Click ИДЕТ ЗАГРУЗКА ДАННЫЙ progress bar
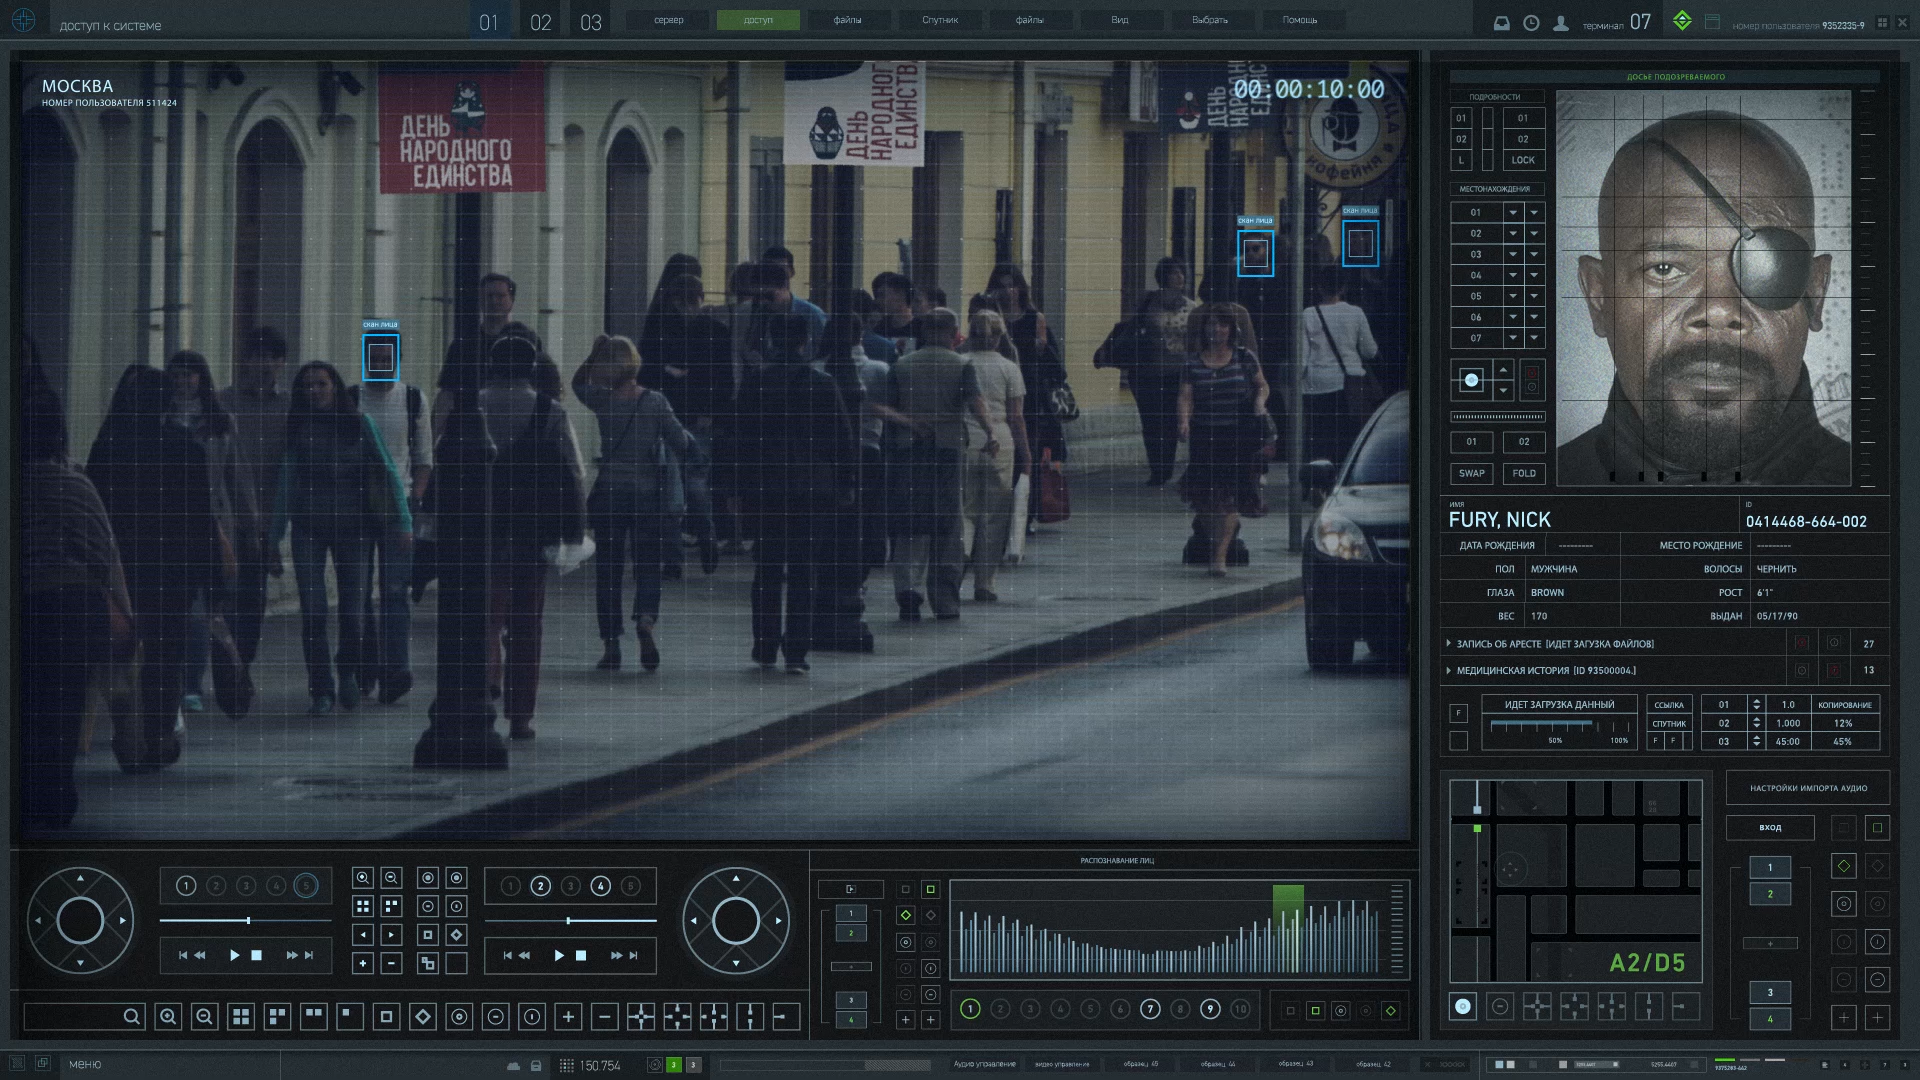The height and width of the screenshot is (1080, 1920). (1559, 728)
